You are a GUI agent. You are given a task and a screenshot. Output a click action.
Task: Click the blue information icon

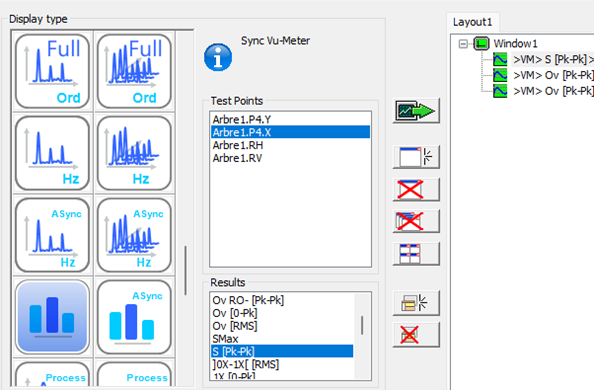pyautogui.click(x=218, y=57)
